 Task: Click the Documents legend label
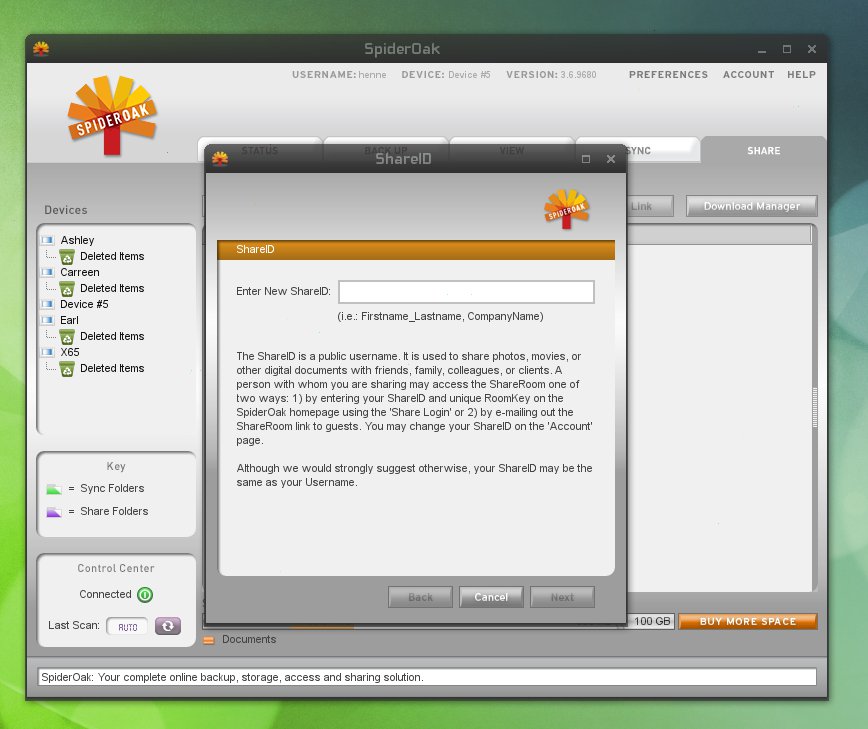pos(249,639)
